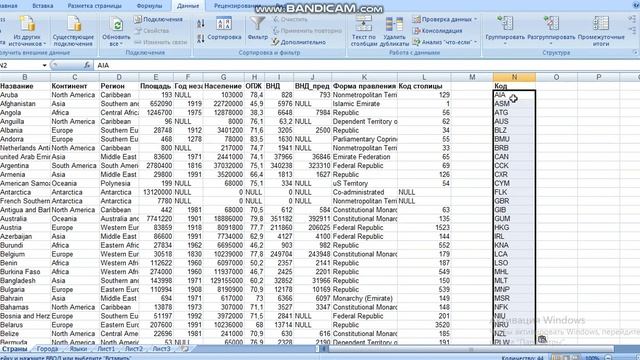Click the zoom slider in status bar
The image size is (640, 360).
[x=624, y=358]
